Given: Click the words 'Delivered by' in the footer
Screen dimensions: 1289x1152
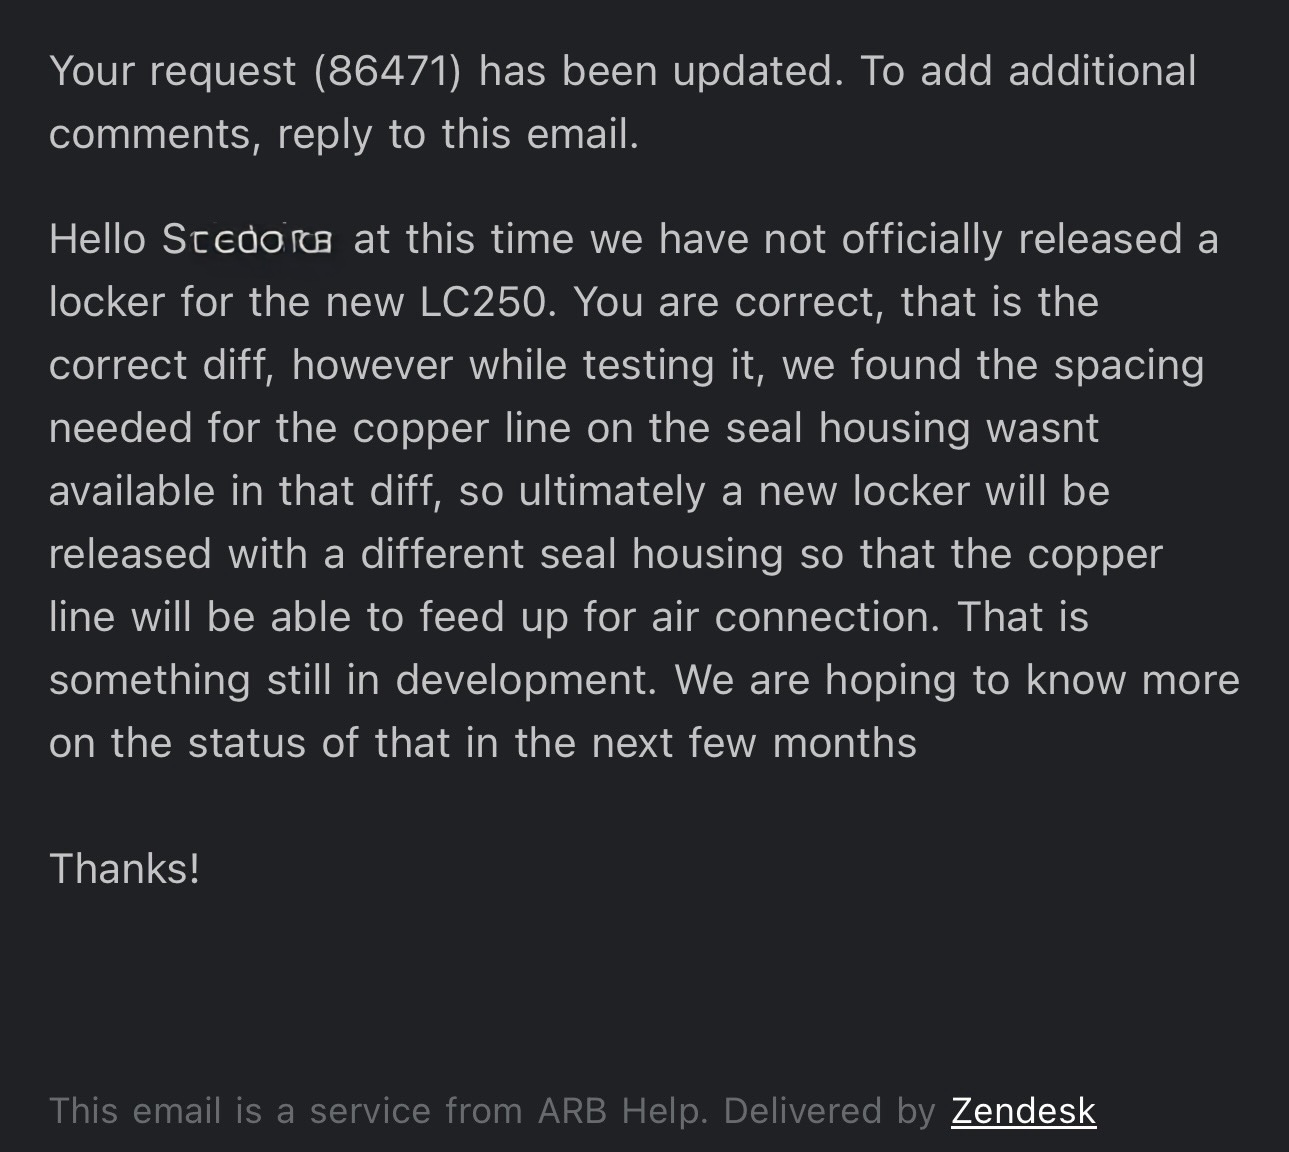Looking at the screenshot, I should click(x=829, y=1111).
